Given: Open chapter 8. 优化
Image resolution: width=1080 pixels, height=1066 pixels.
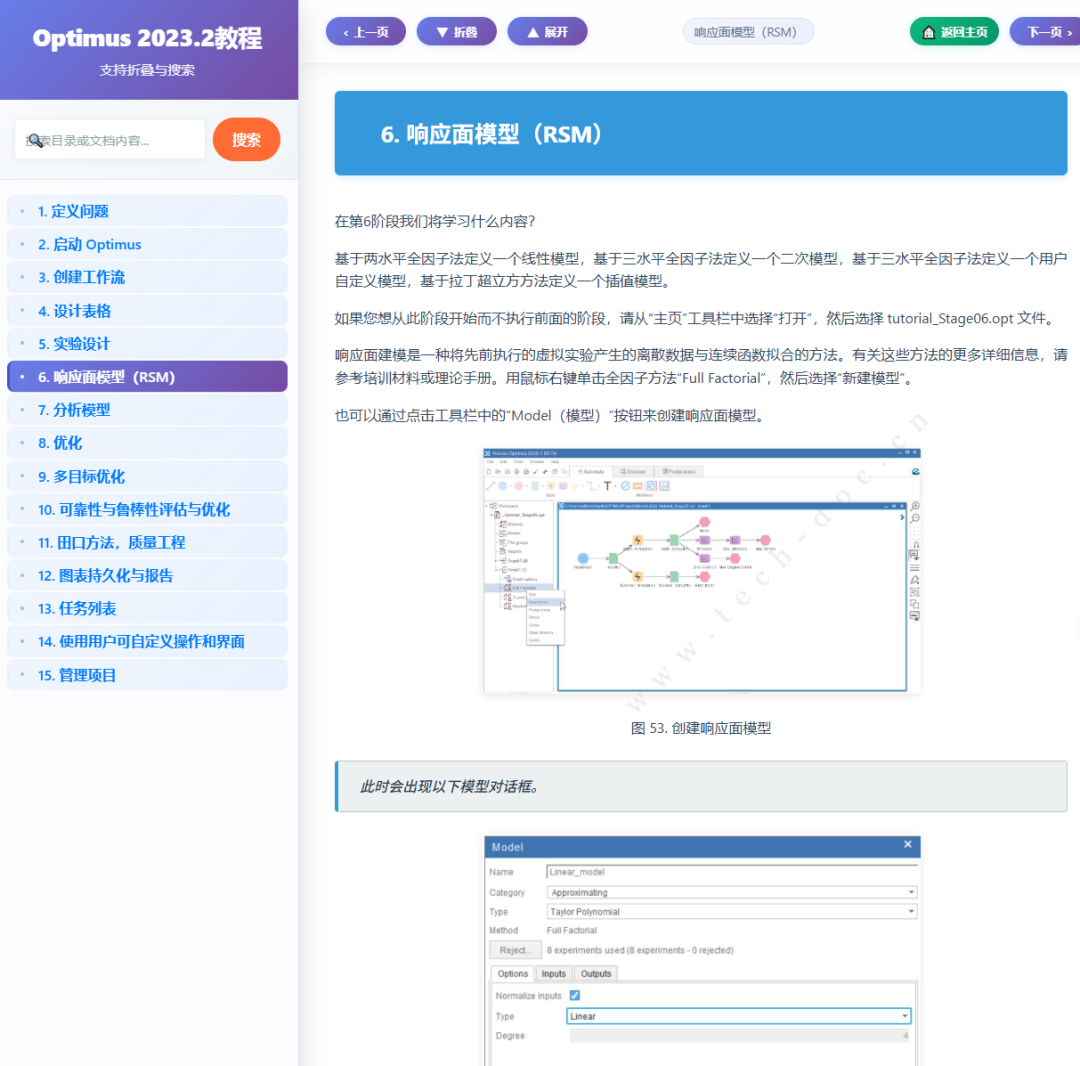Looking at the screenshot, I should point(147,443).
